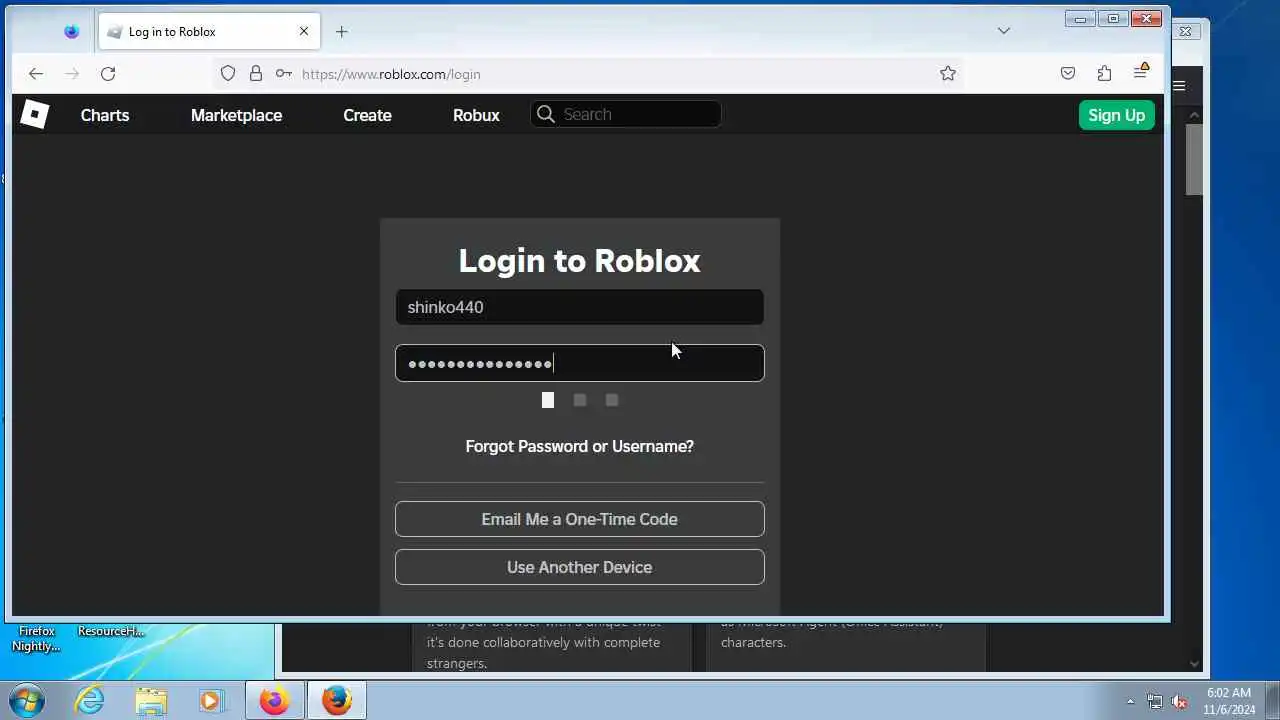The height and width of the screenshot is (720, 1280).
Task: Open Windows Media Player from taskbar
Action: (210, 700)
